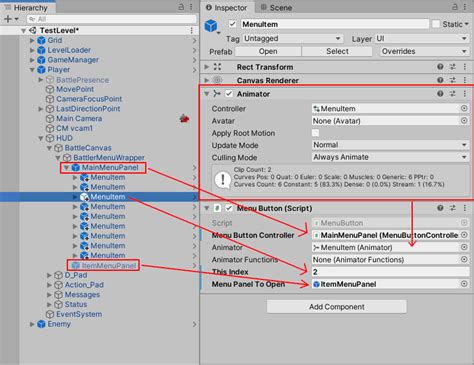
Task: Toggle MenuItem GameObject active checkbox
Action: (232, 24)
